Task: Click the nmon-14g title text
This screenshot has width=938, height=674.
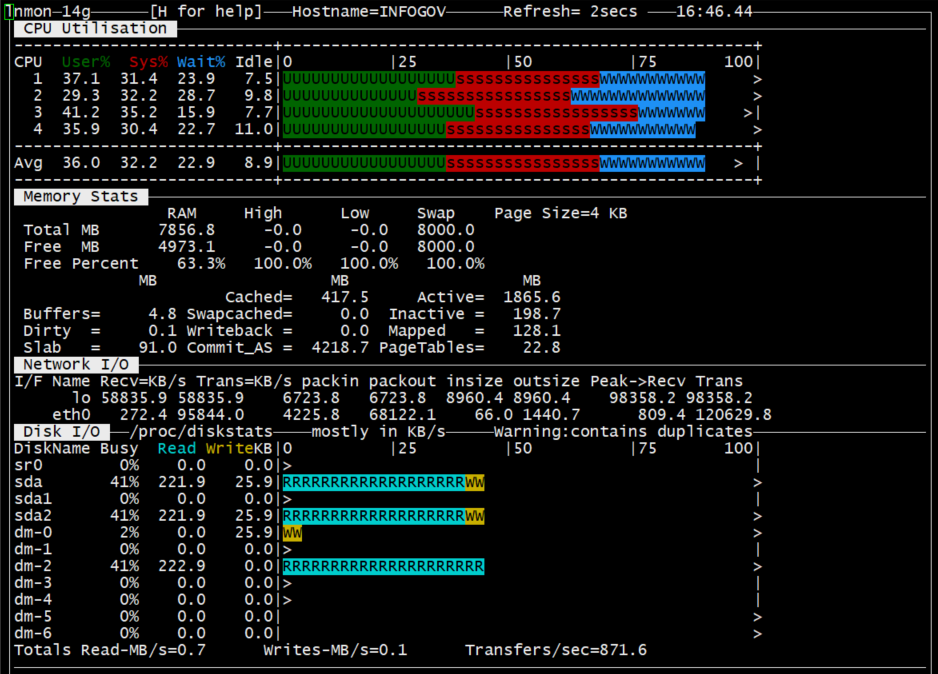Action: tap(53, 11)
